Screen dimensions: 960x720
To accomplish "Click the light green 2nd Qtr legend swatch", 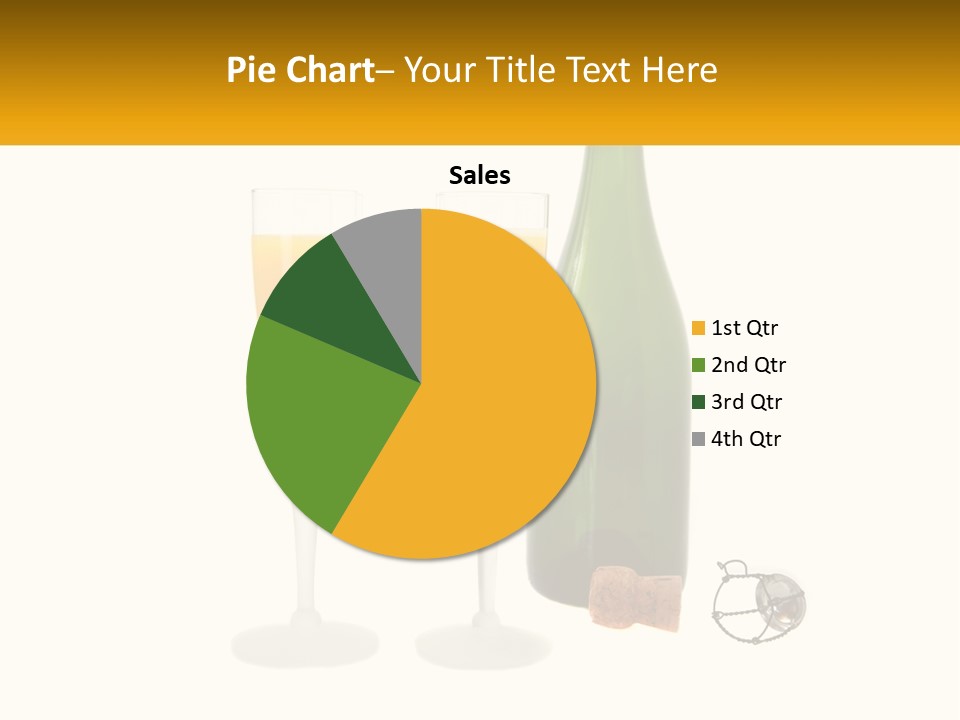I will click(699, 365).
